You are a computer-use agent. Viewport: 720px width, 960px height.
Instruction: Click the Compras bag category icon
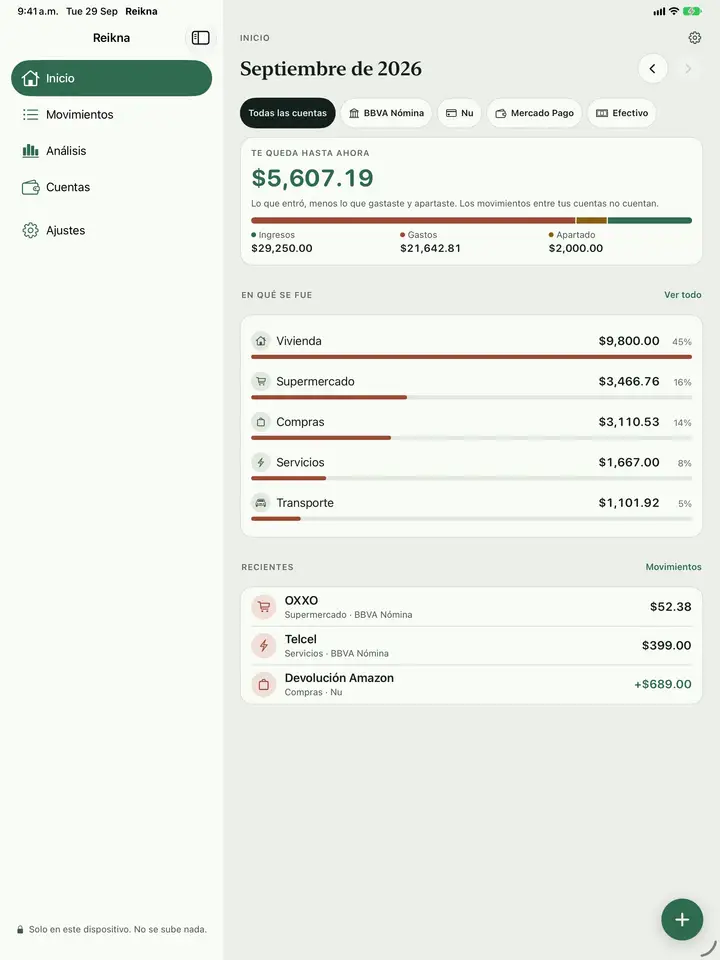261,422
